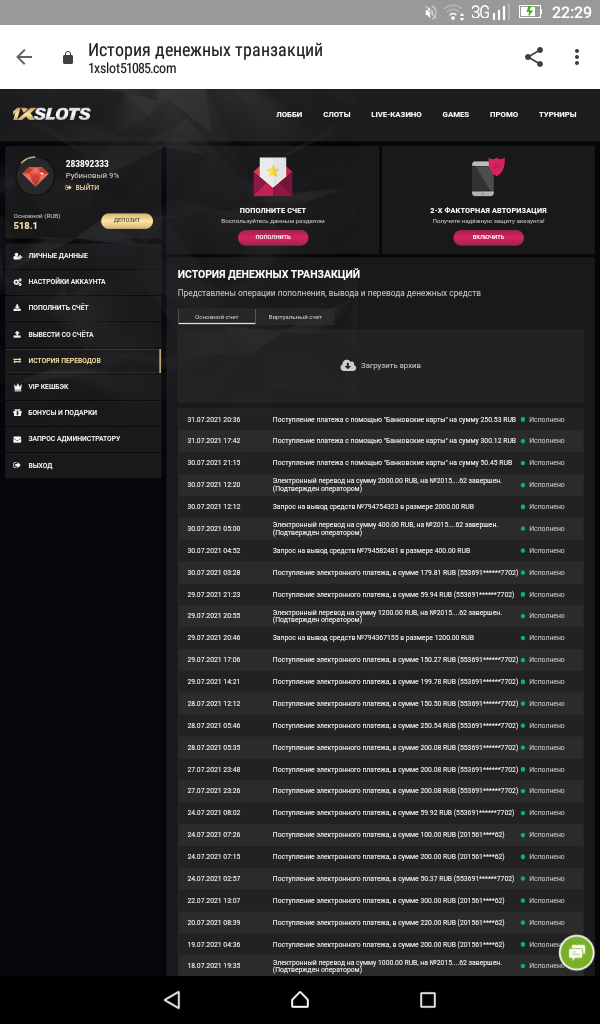The image size is (600, 1024).
Task: Open LIVE-КАЗИНО section
Action: (x=396, y=114)
